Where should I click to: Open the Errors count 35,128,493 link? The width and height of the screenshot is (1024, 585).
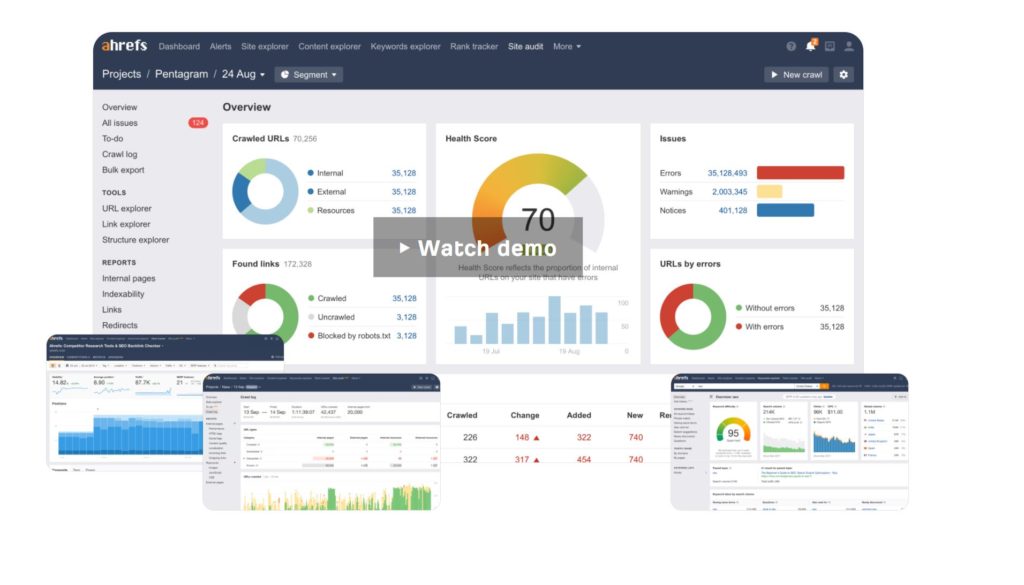coord(727,173)
